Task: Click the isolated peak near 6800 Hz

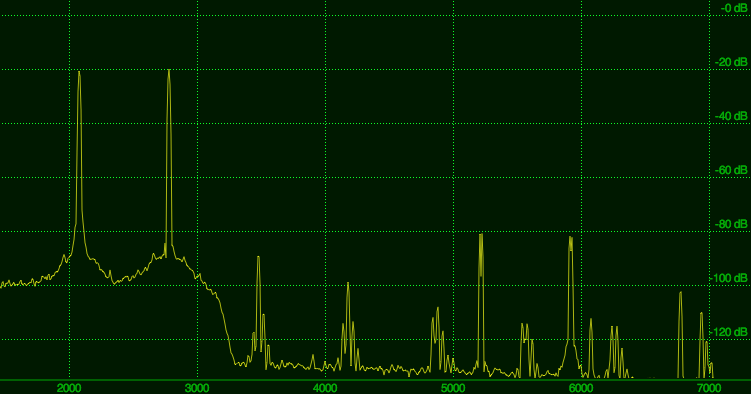Action: tap(681, 294)
